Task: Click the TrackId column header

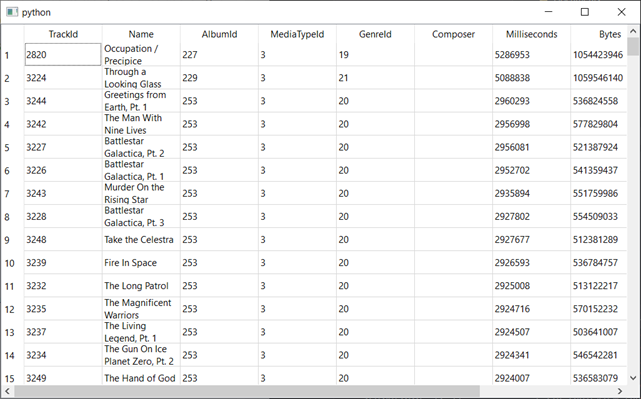Action: [x=63, y=34]
